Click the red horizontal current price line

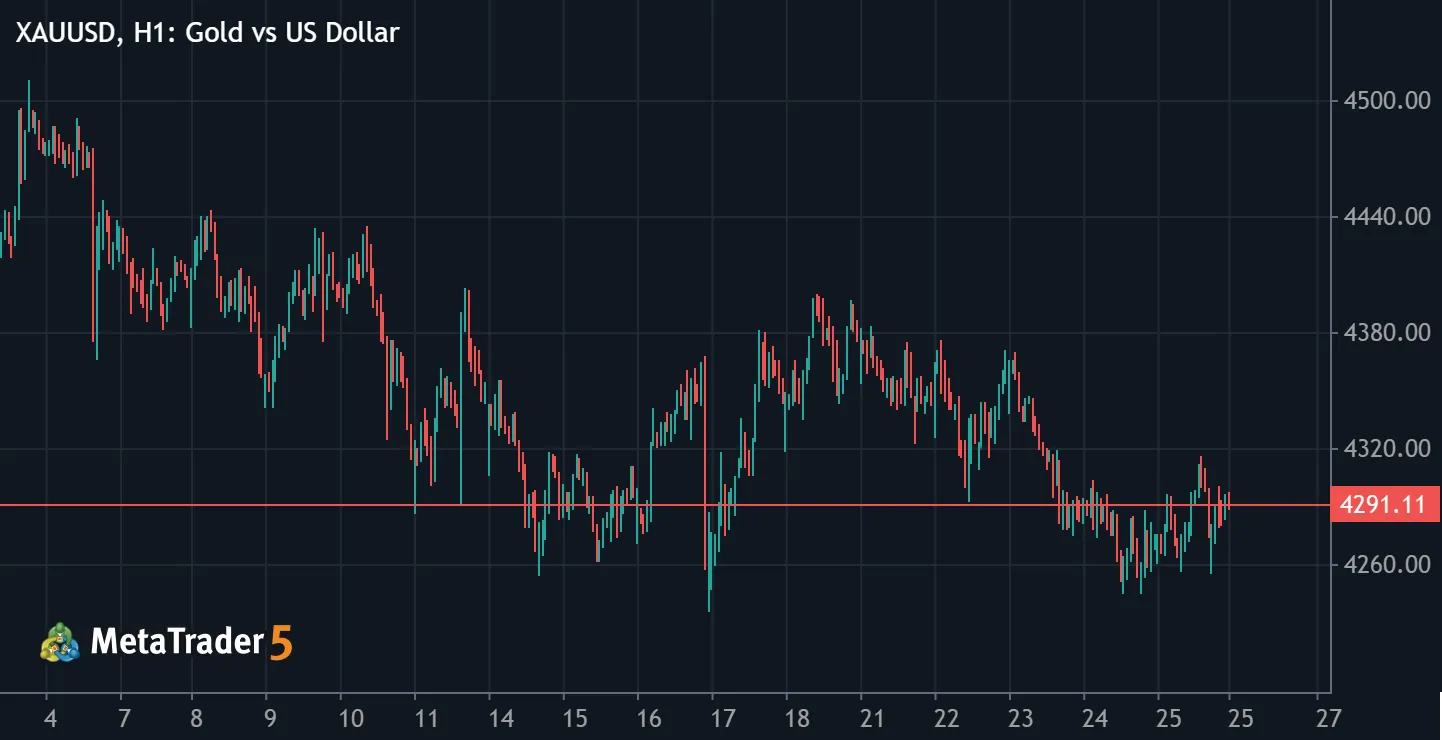point(665,505)
